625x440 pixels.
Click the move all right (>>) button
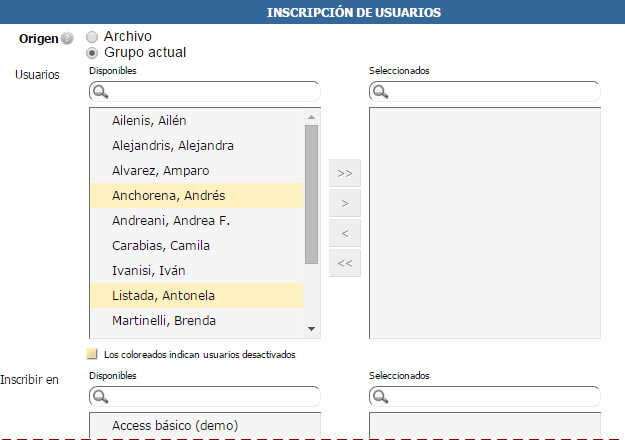coord(345,173)
